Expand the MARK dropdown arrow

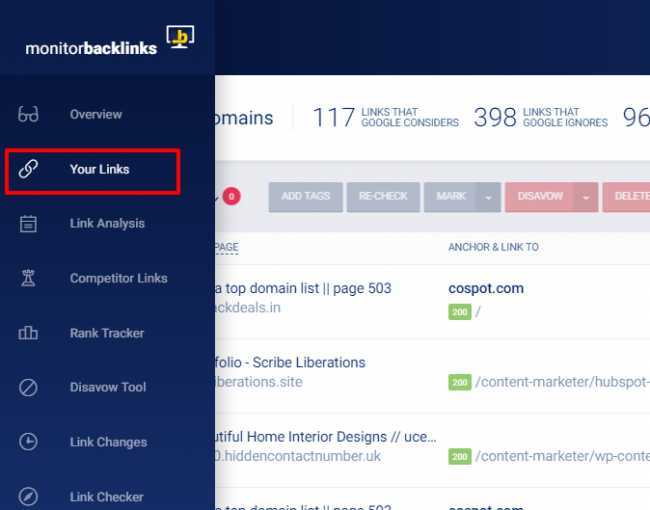tap(489, 197)
